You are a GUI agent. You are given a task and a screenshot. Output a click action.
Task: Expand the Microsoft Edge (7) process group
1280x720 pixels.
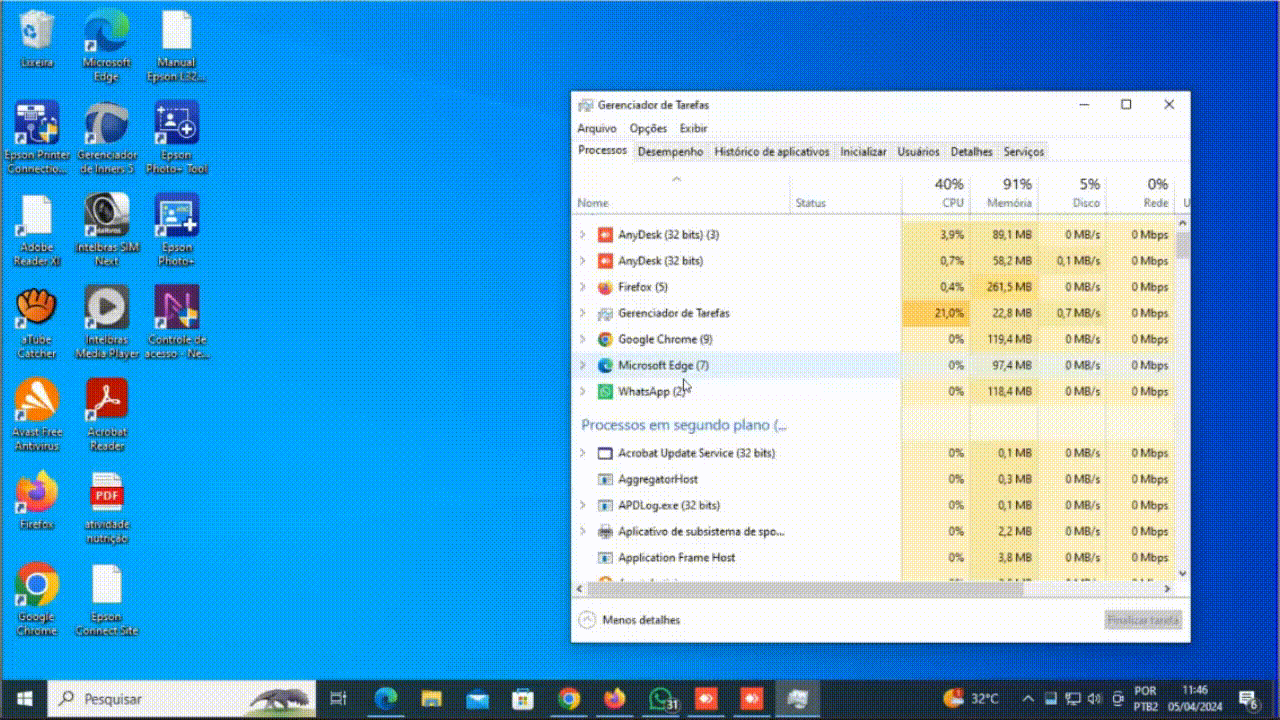click(583, 365)
